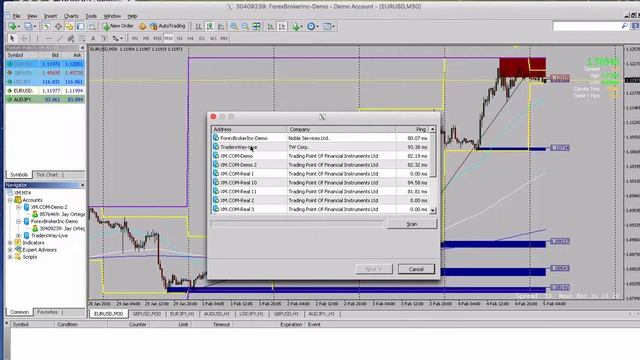Select TradersWay-Live server row
640x360 pixels.
320,147
